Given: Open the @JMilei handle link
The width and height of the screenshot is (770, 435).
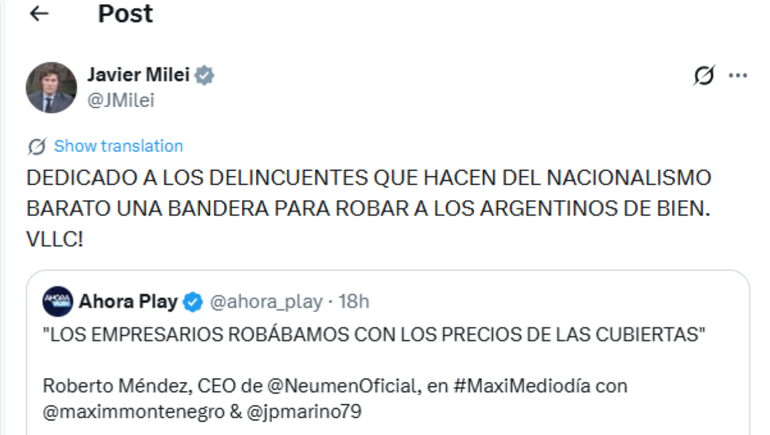Looking at the screenshot, I should (120, 100).
